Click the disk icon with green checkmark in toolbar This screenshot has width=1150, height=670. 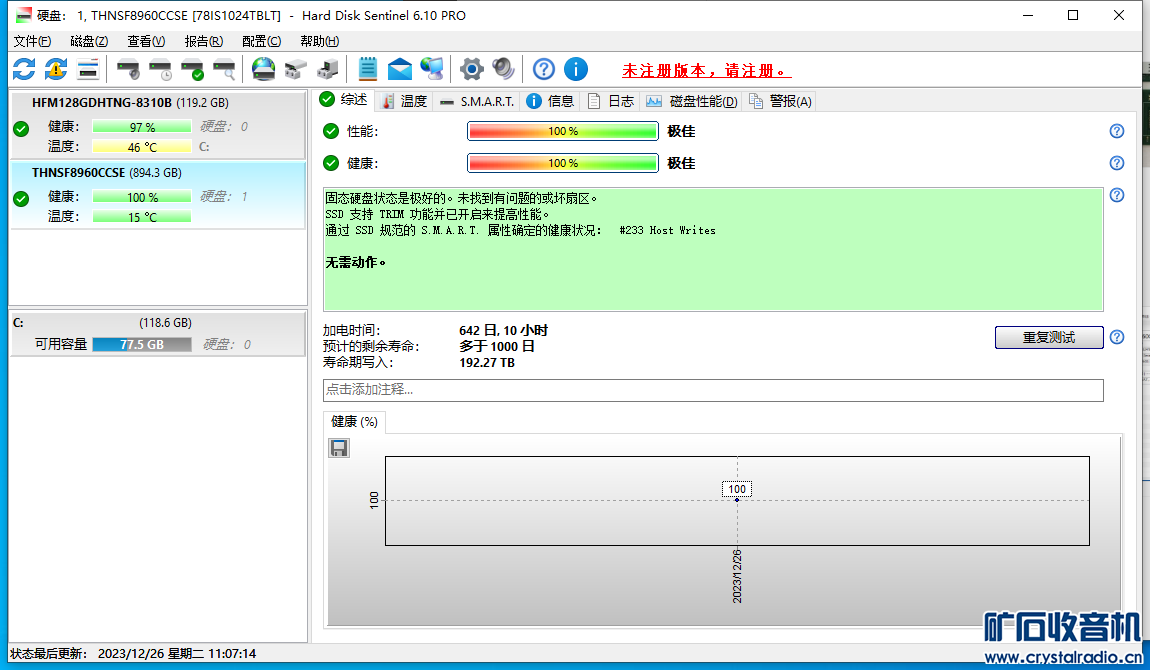click(x=192, y=69)
